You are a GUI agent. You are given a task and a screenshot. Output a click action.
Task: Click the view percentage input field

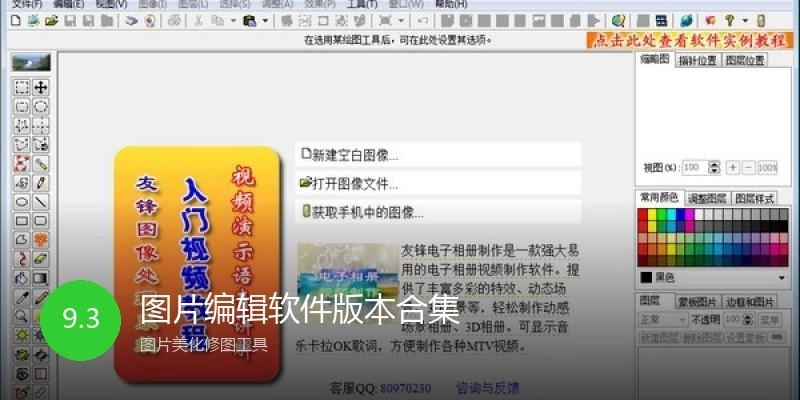point(695,167)
